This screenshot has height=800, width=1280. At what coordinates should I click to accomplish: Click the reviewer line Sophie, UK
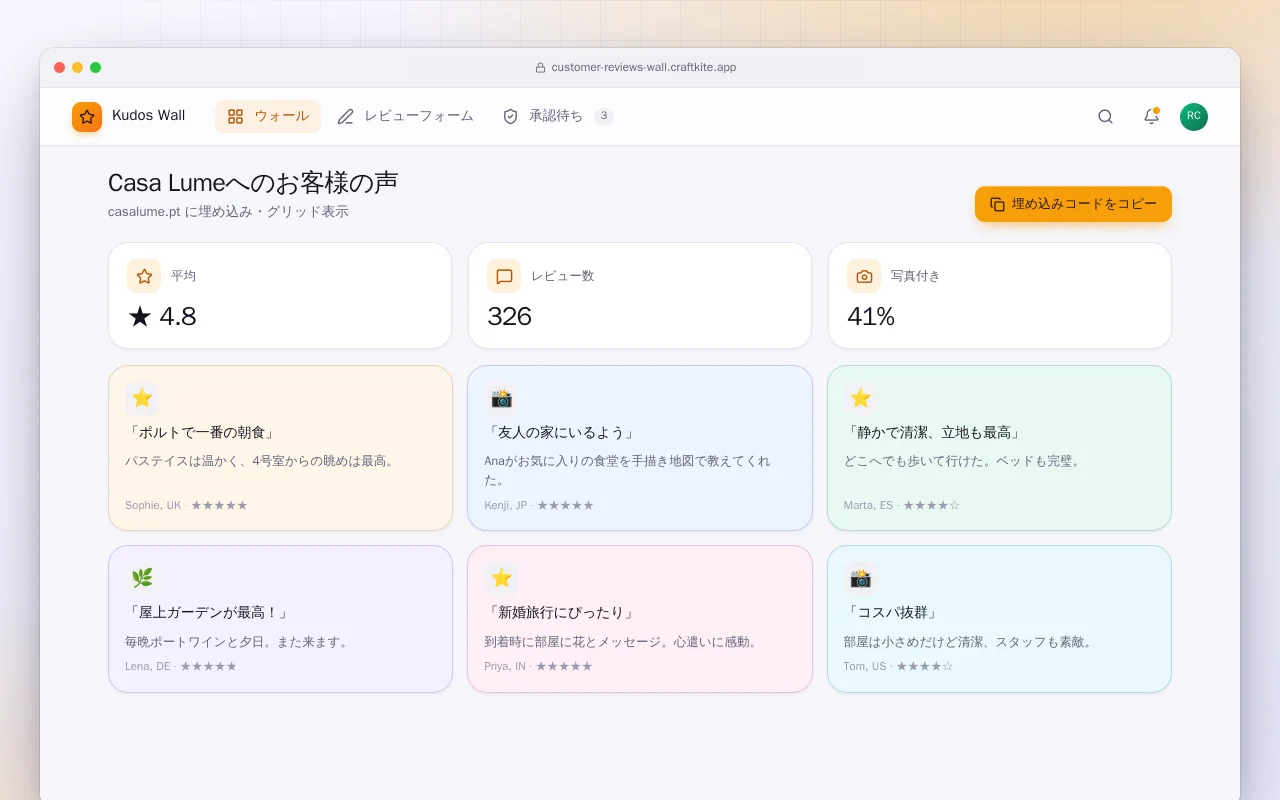click(186, 506)
